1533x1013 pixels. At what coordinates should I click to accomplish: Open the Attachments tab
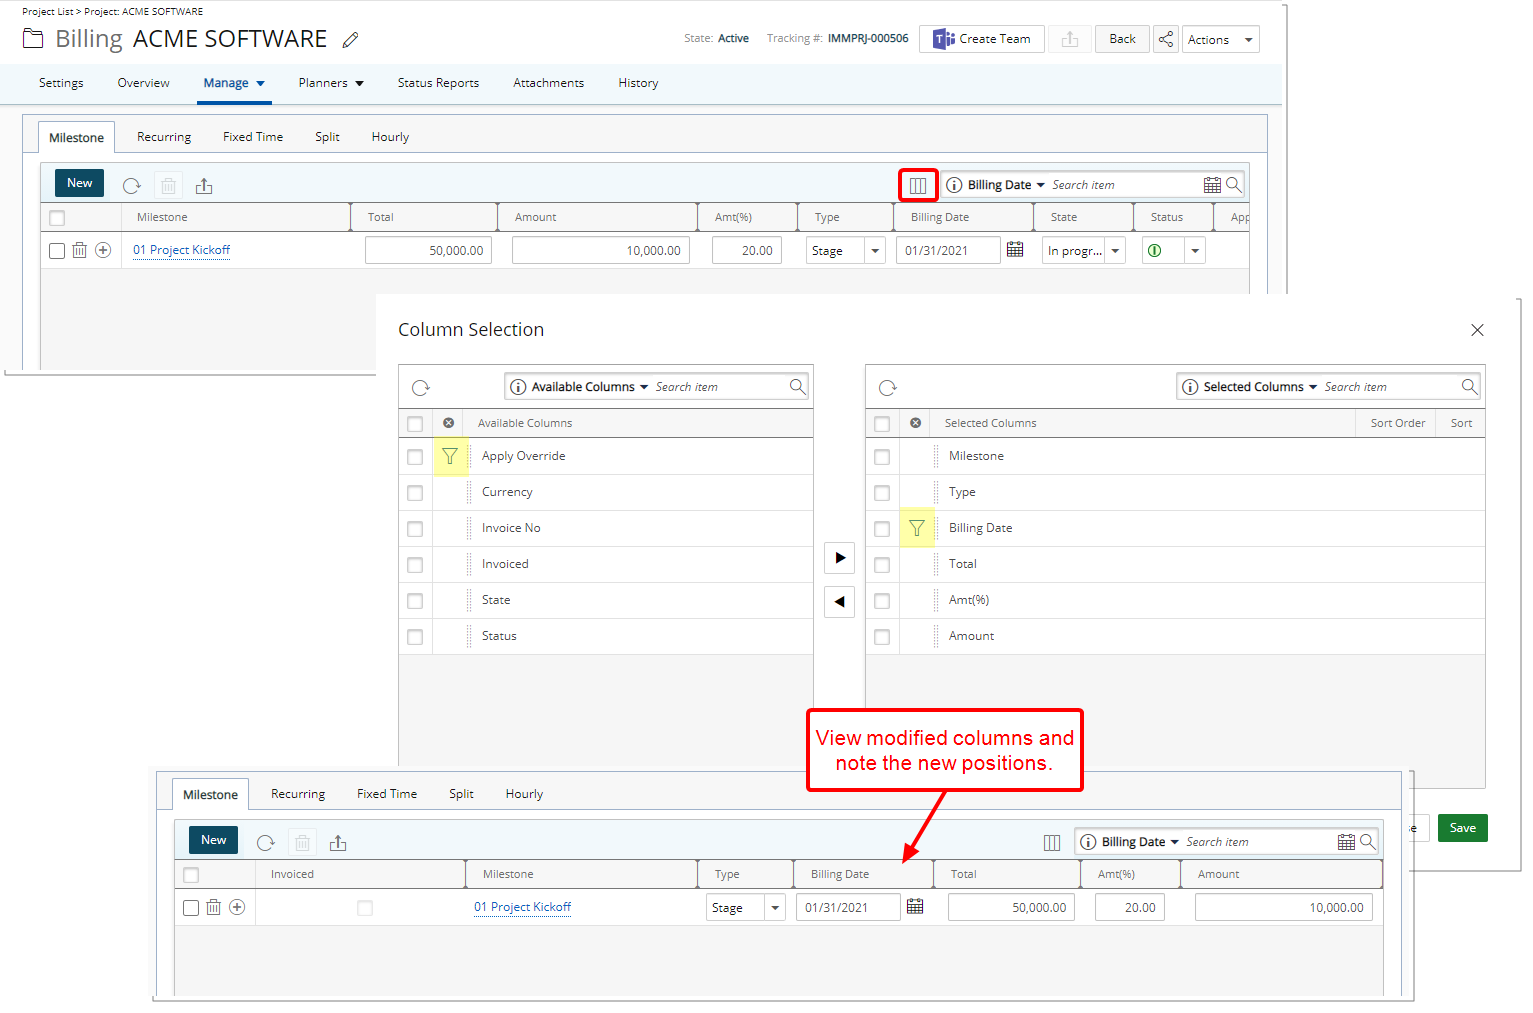pos(548,83)
